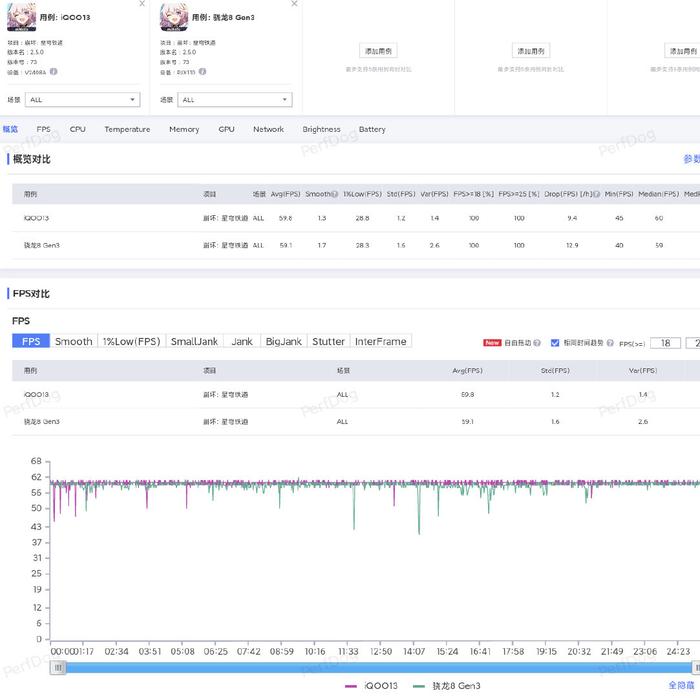
Task: Click the first 添加用例 button
Action: [378, 51]
